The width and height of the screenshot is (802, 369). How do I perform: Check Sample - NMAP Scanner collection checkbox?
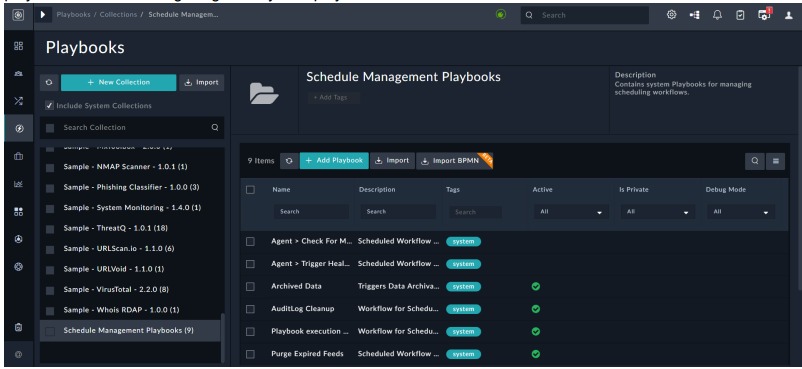[x=50, y=167]
